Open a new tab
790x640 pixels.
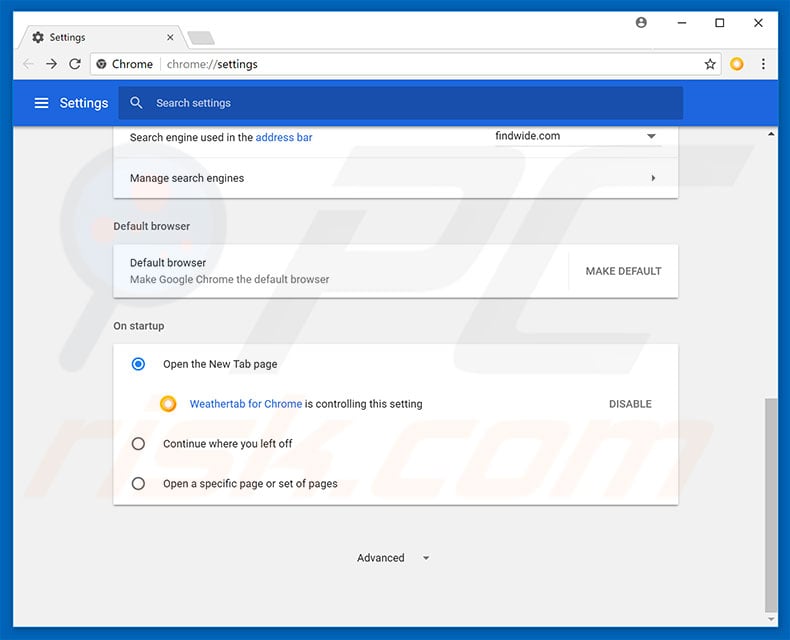[x=201, y=38]
